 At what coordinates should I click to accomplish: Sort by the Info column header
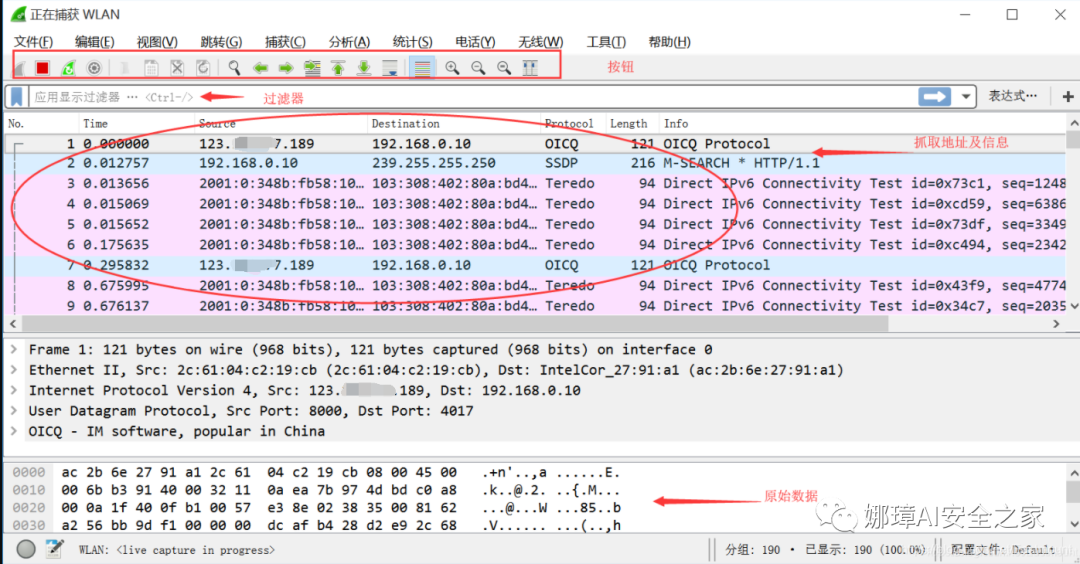pyautogui.click(x=862, y=124)
